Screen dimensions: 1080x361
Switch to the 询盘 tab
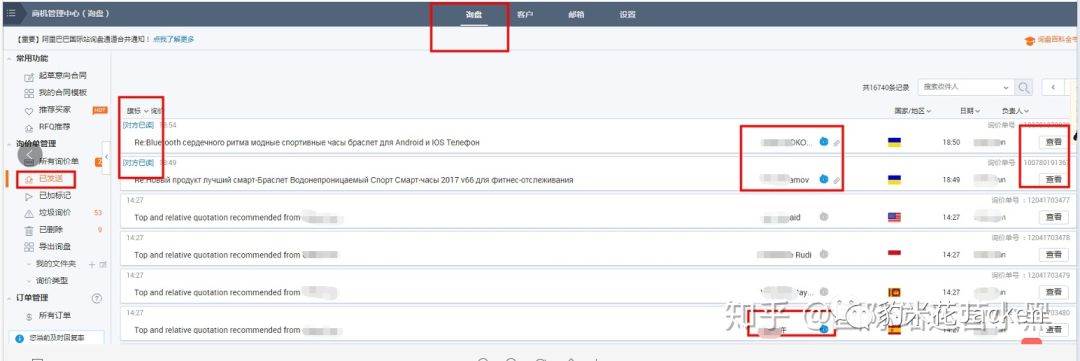473,14
